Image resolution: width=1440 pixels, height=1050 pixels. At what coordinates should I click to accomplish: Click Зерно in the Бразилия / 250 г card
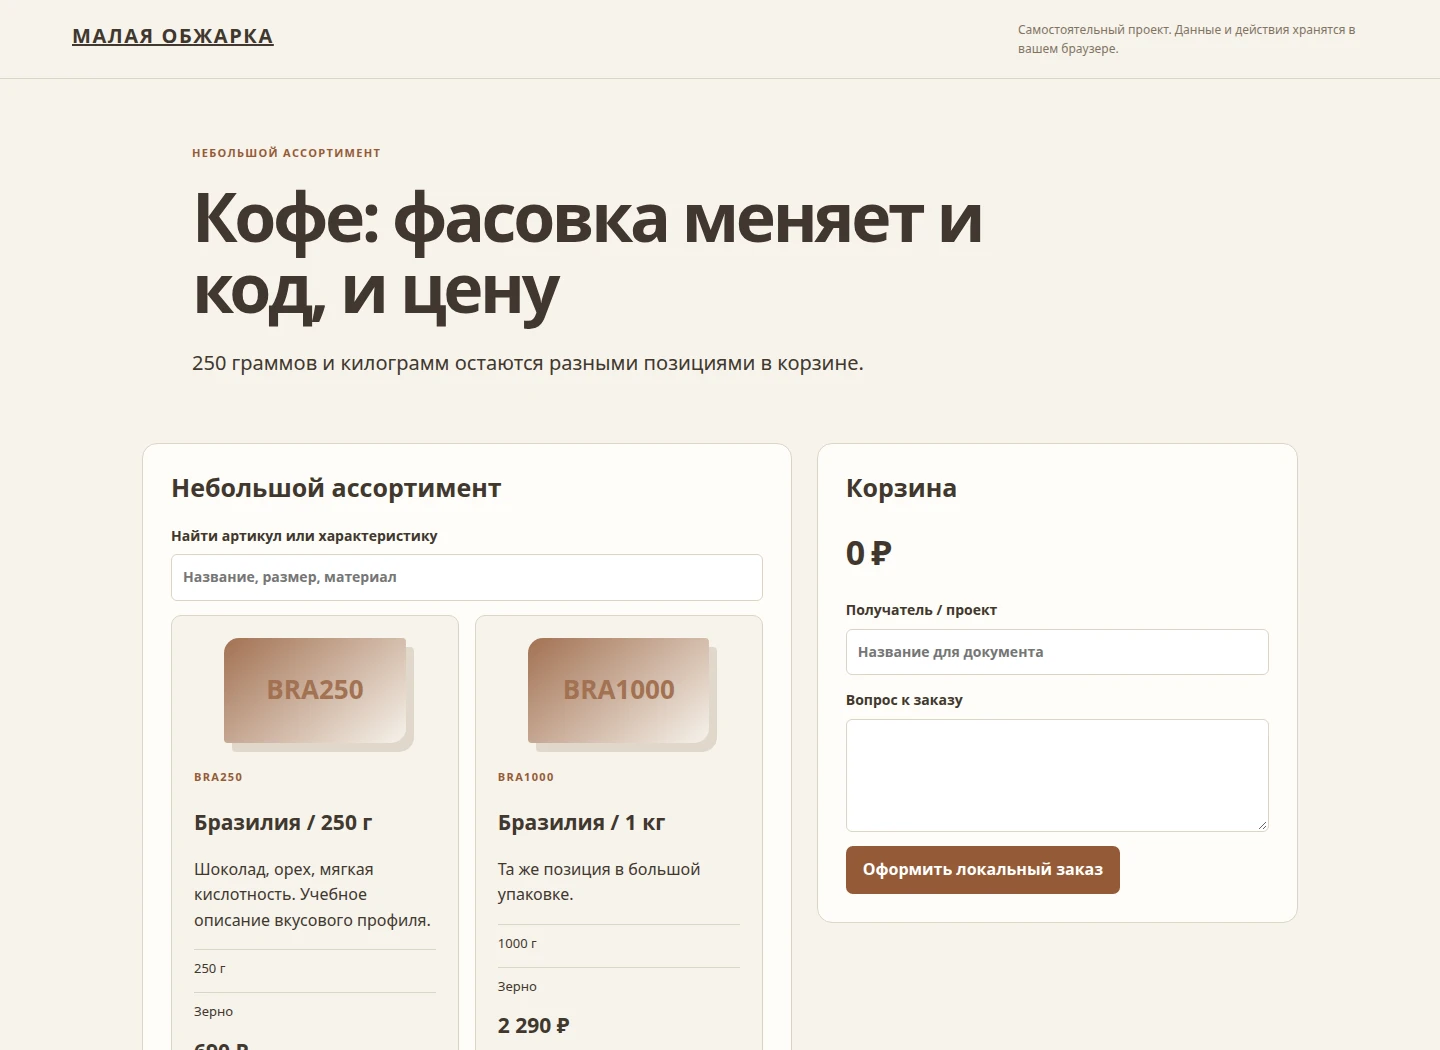[213, 1012]
